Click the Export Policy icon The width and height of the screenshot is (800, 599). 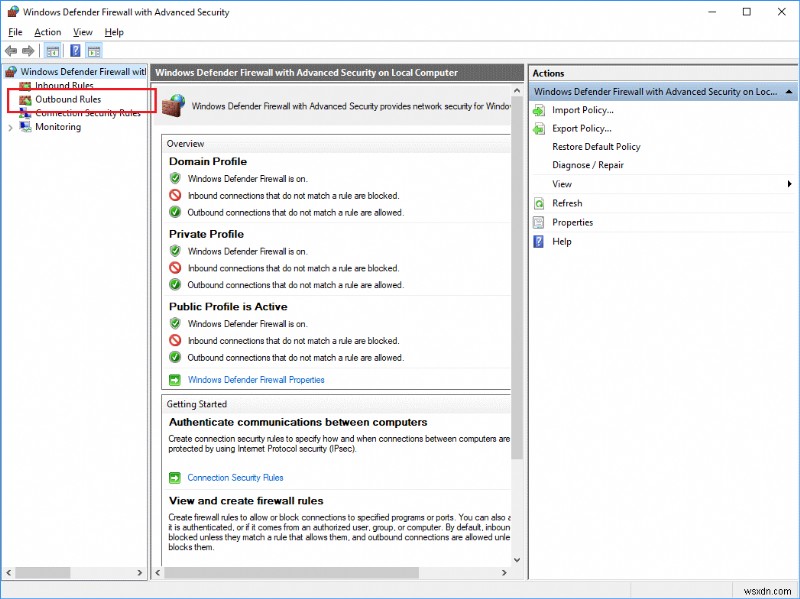pos(538,128)
